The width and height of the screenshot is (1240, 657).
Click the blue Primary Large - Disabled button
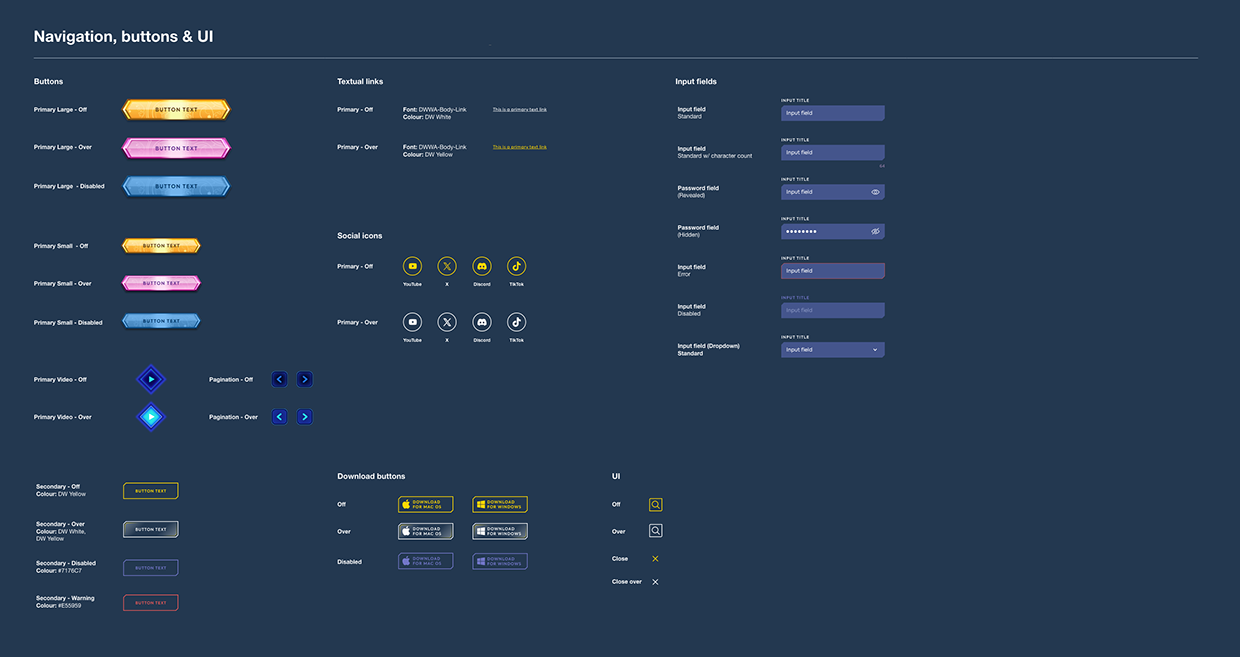click(x=176, y=186)
